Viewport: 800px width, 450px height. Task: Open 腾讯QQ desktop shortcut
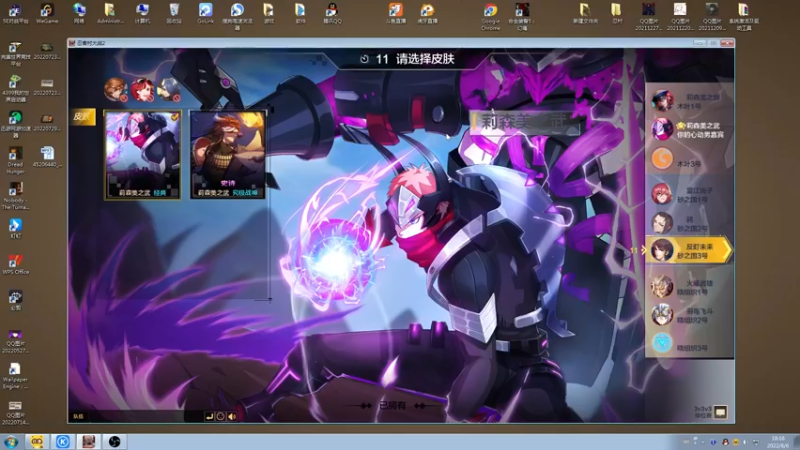332,14
